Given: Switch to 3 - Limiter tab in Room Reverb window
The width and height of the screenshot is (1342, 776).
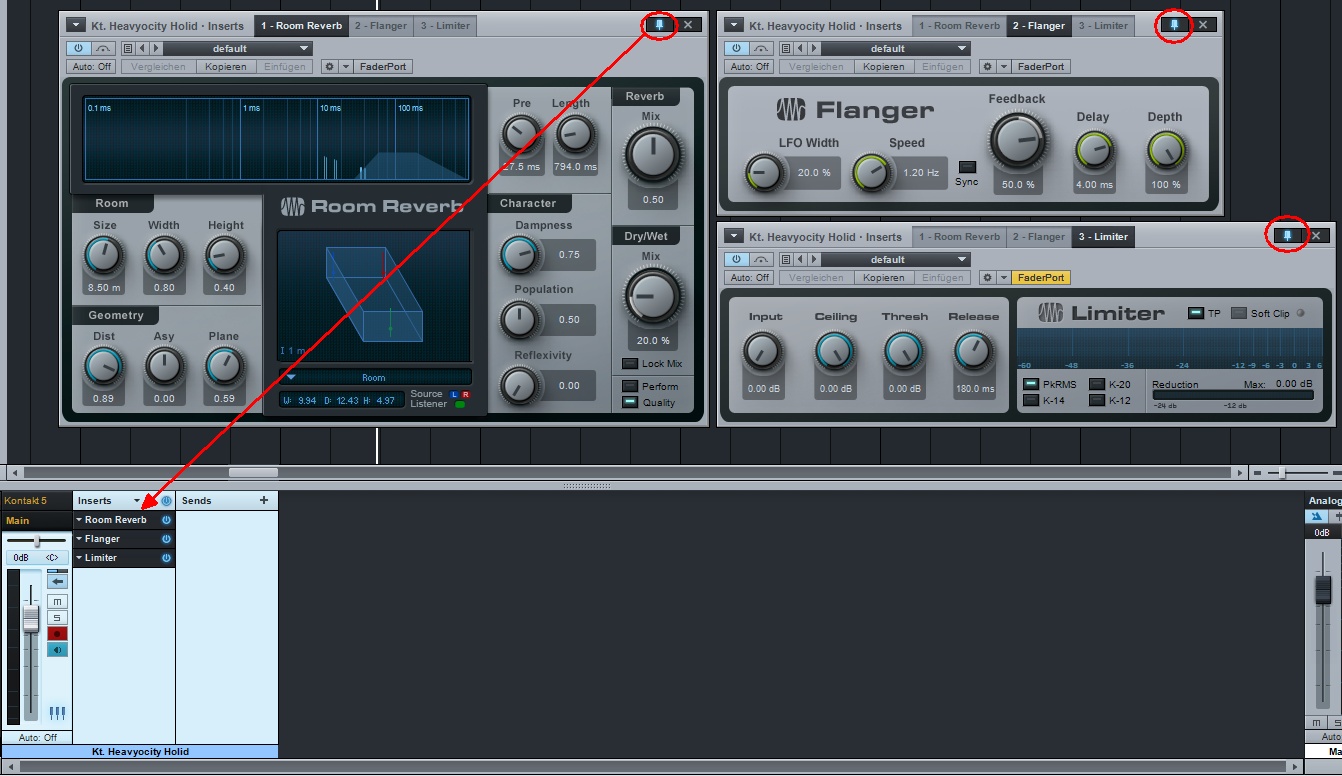Looking at the screenshot, I should click(x=444, y=25).
